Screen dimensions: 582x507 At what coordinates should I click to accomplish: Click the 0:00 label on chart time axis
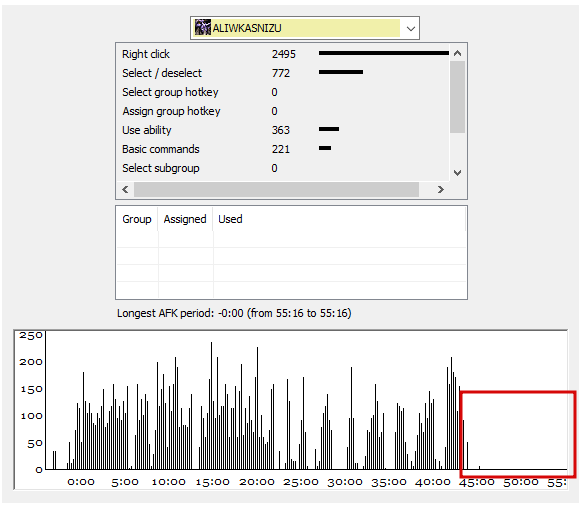[x=81, y=482]
